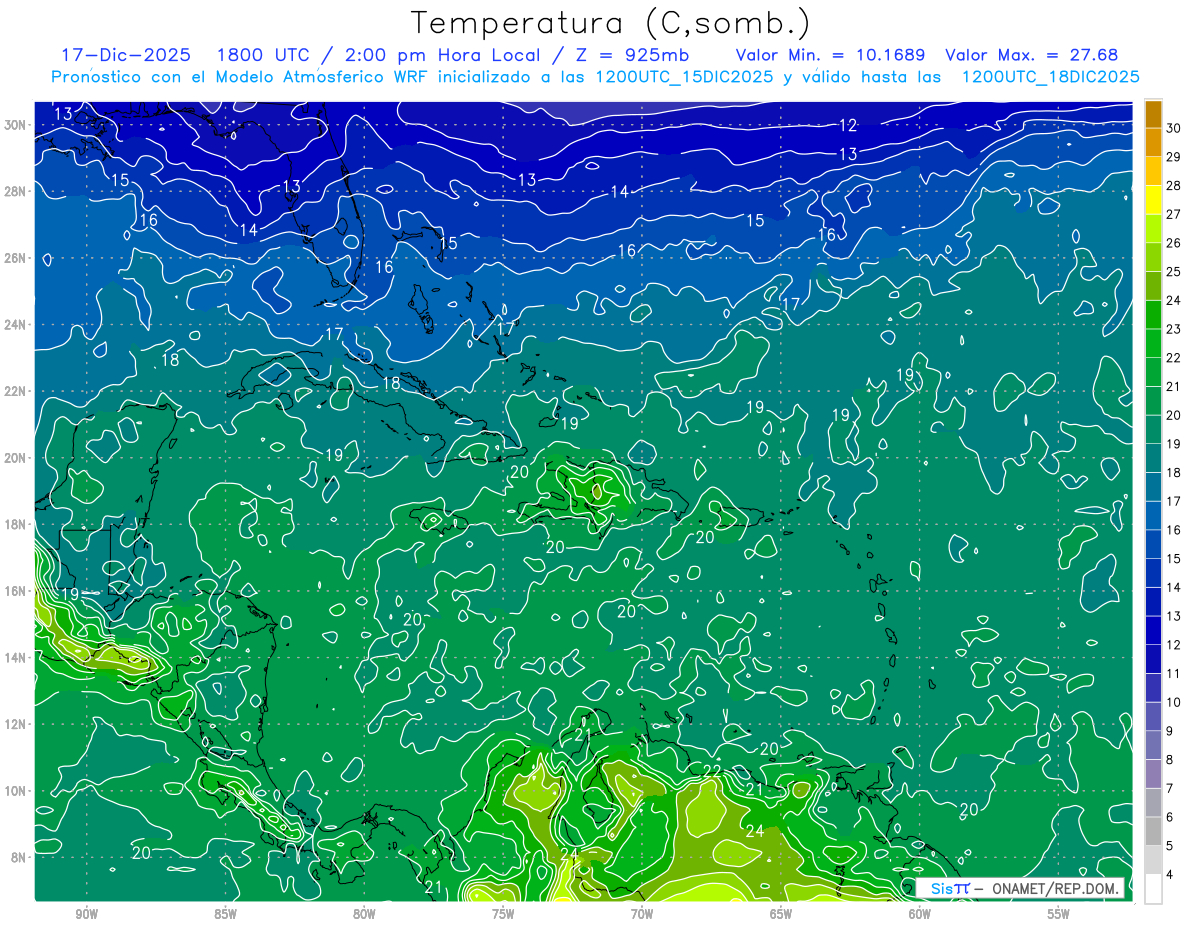The height and width of the screenshot is (927, 1200).
Task: Click the colorbar label '5'
Action: [x=1170, y=846]
